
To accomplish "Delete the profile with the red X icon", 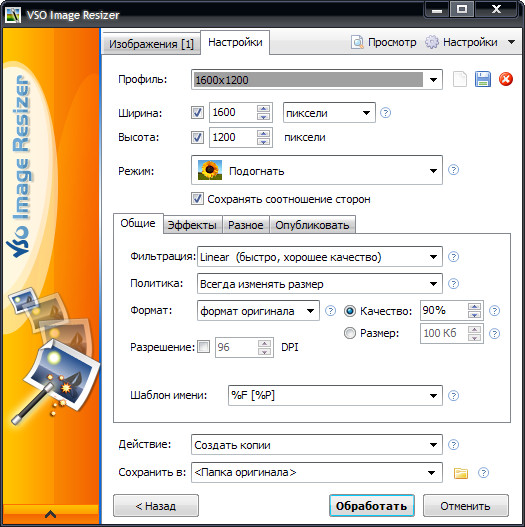I will (506, 80).
